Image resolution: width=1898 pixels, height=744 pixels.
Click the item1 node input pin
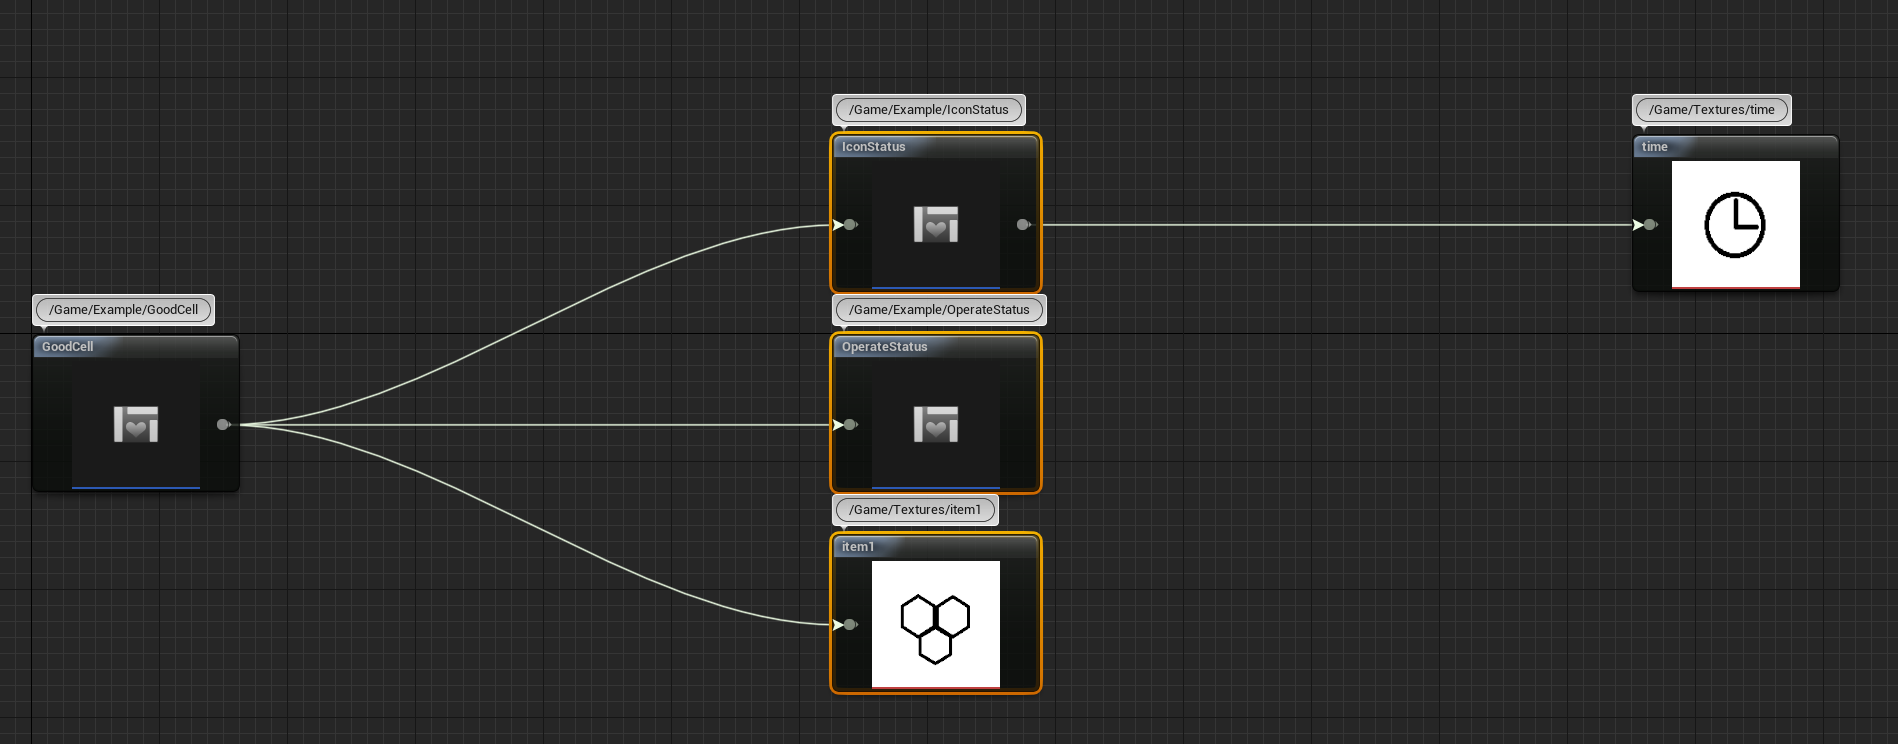[850, 624]
